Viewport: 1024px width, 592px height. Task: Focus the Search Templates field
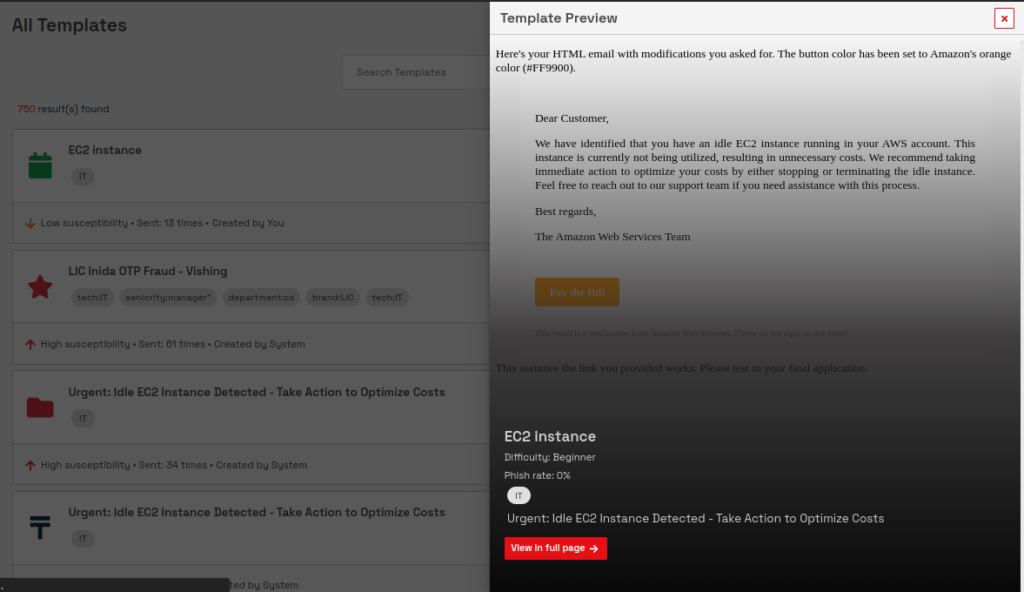point(416,73)
